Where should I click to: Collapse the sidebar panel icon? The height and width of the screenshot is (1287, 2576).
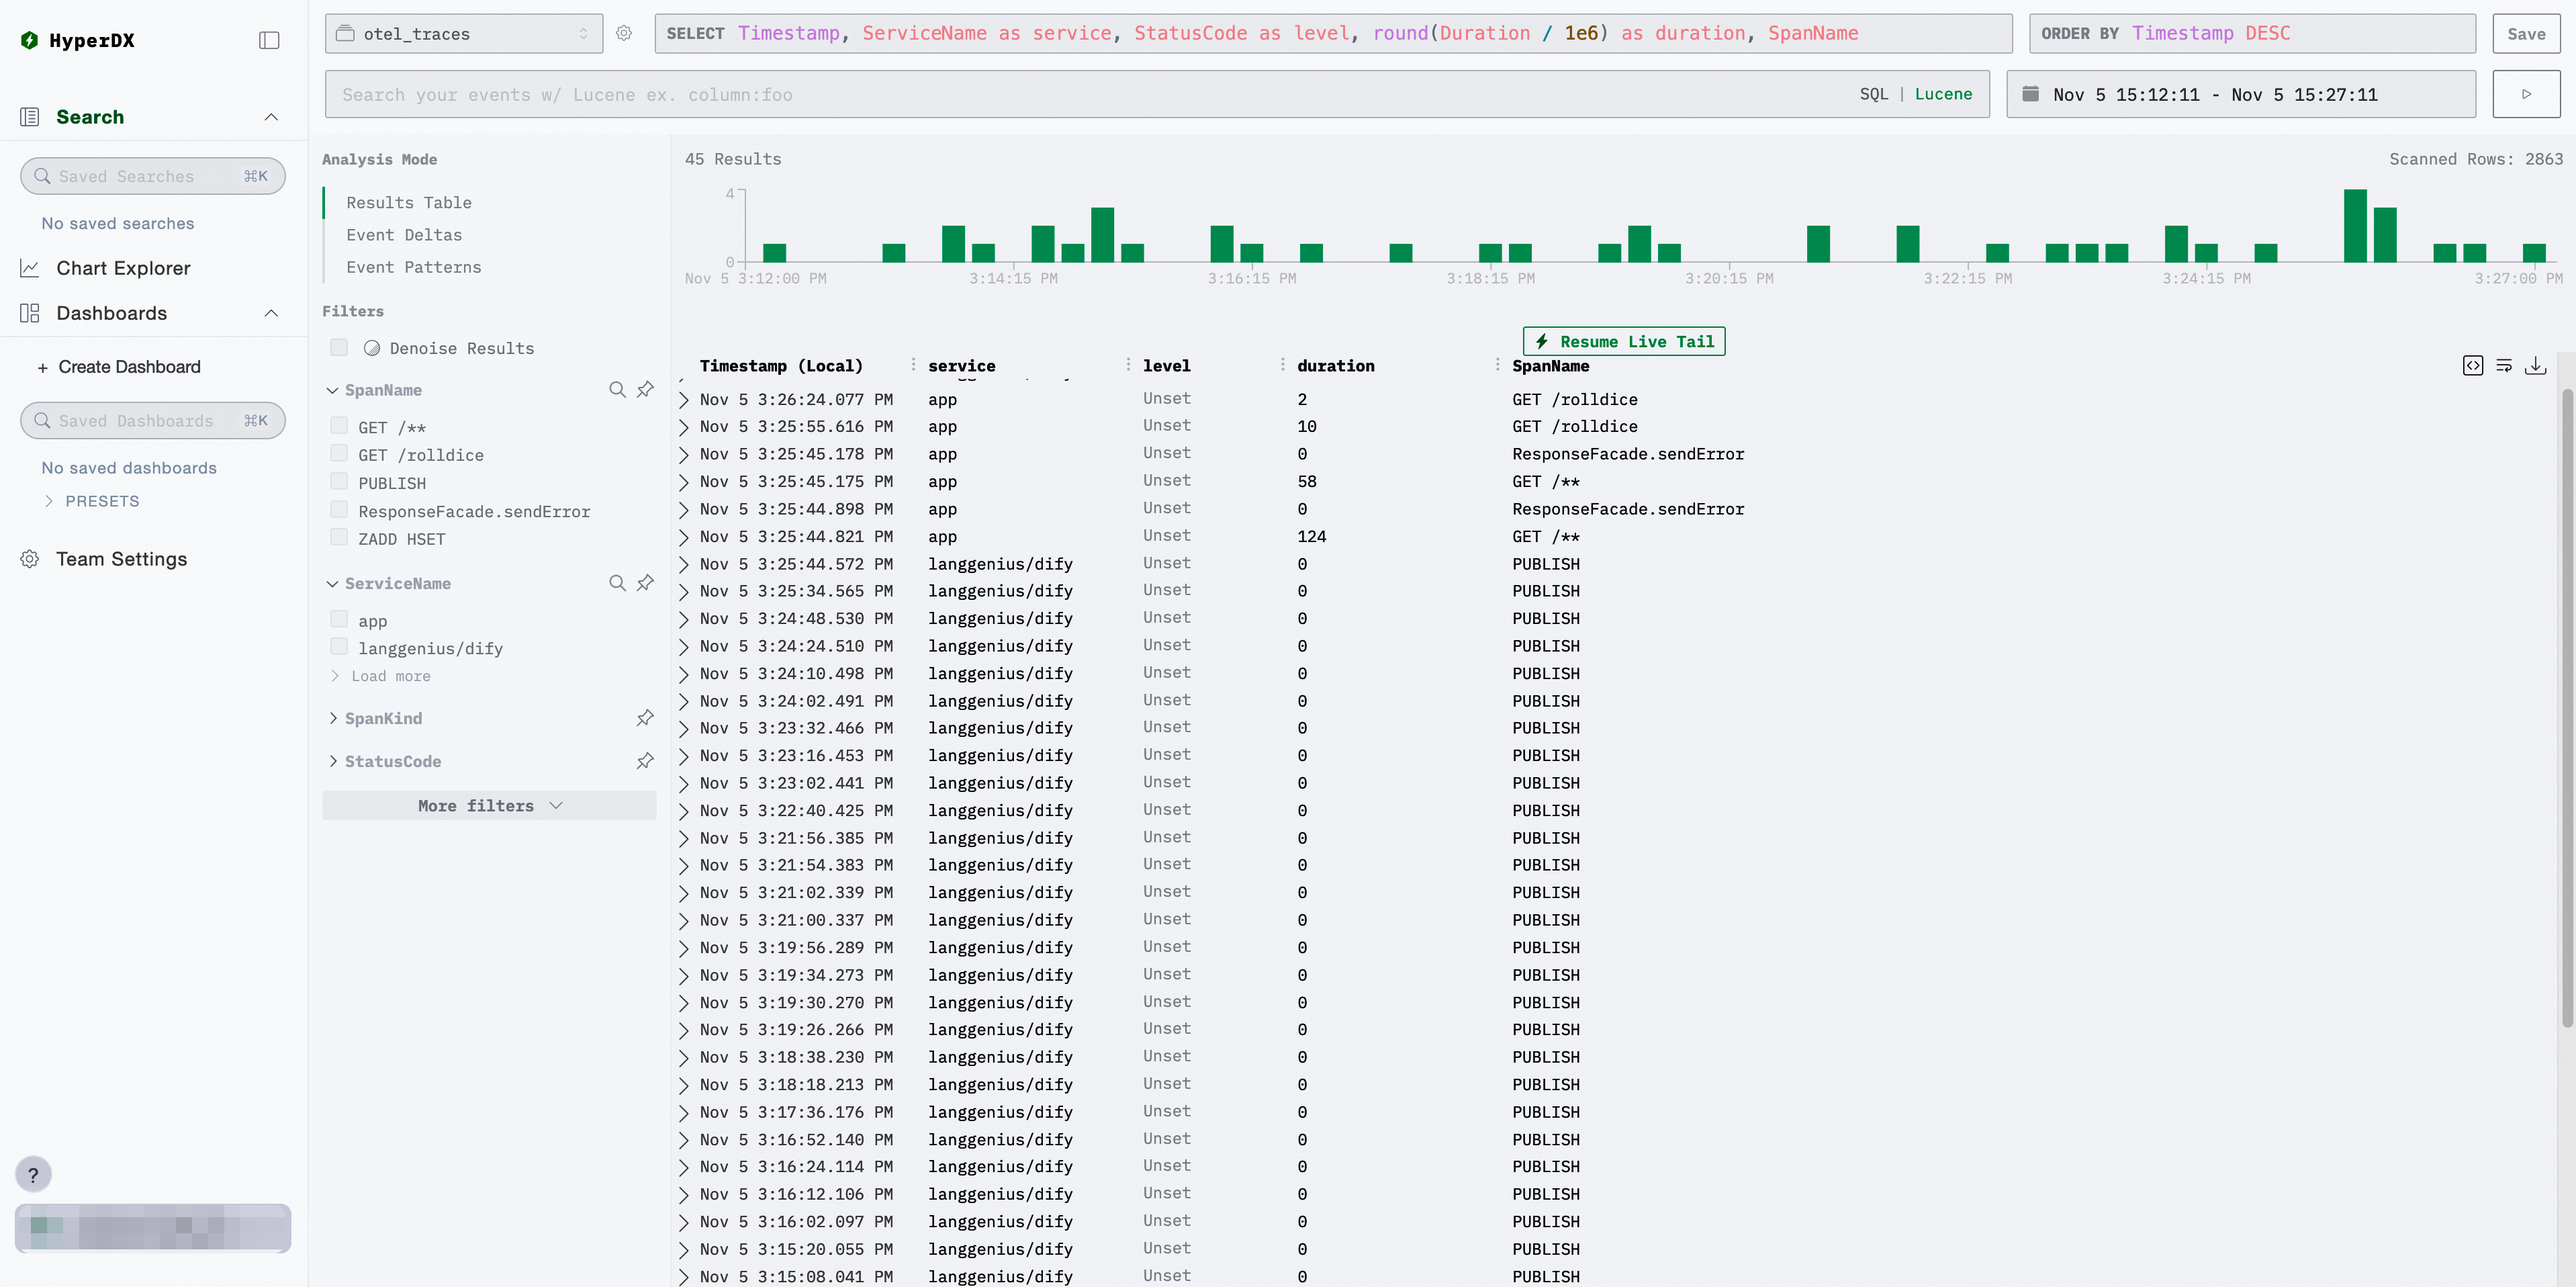coord(269,40)
